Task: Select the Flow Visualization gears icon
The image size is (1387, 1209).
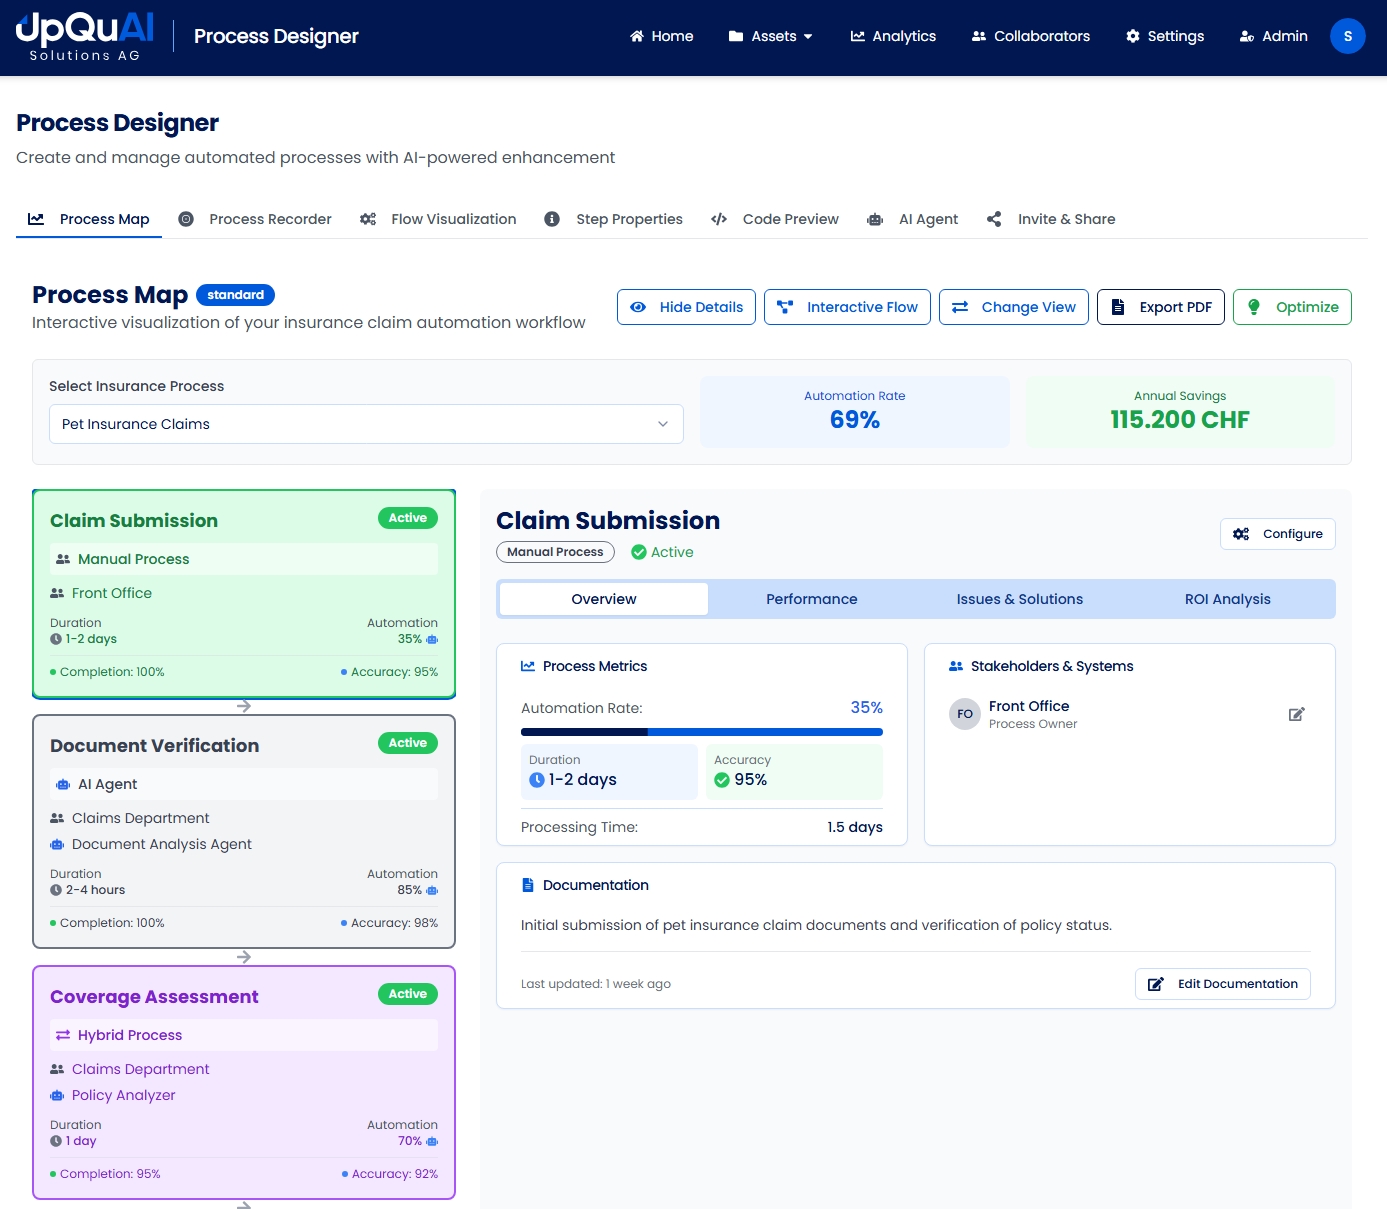Action: tap(367, 218)
